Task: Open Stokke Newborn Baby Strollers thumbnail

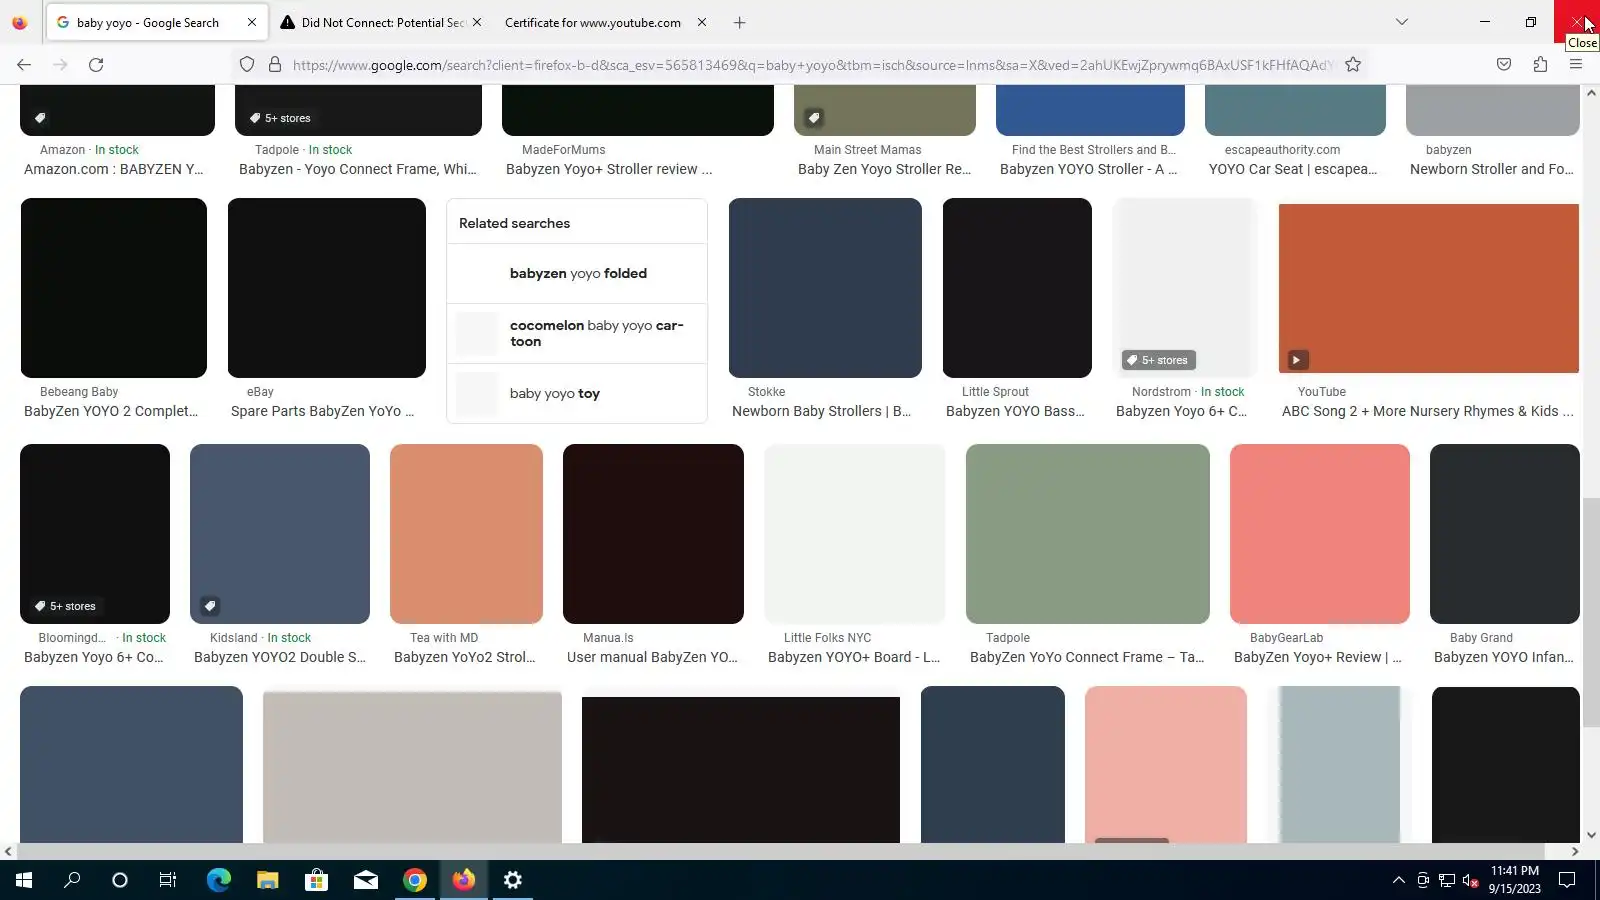Action: (825, 288)
